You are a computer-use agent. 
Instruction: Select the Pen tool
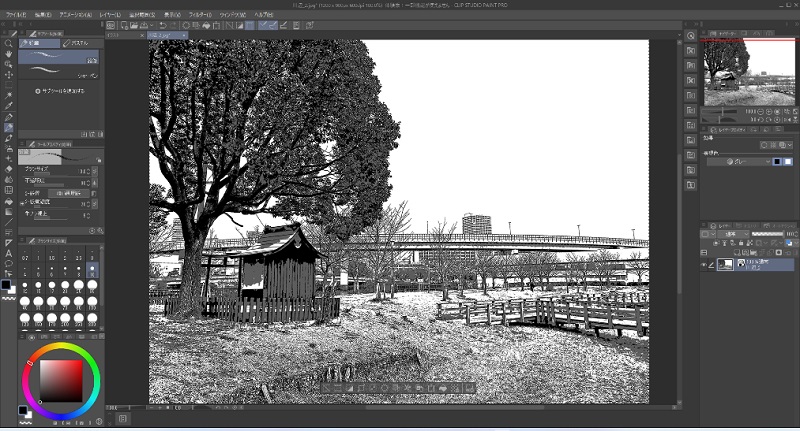9,117
